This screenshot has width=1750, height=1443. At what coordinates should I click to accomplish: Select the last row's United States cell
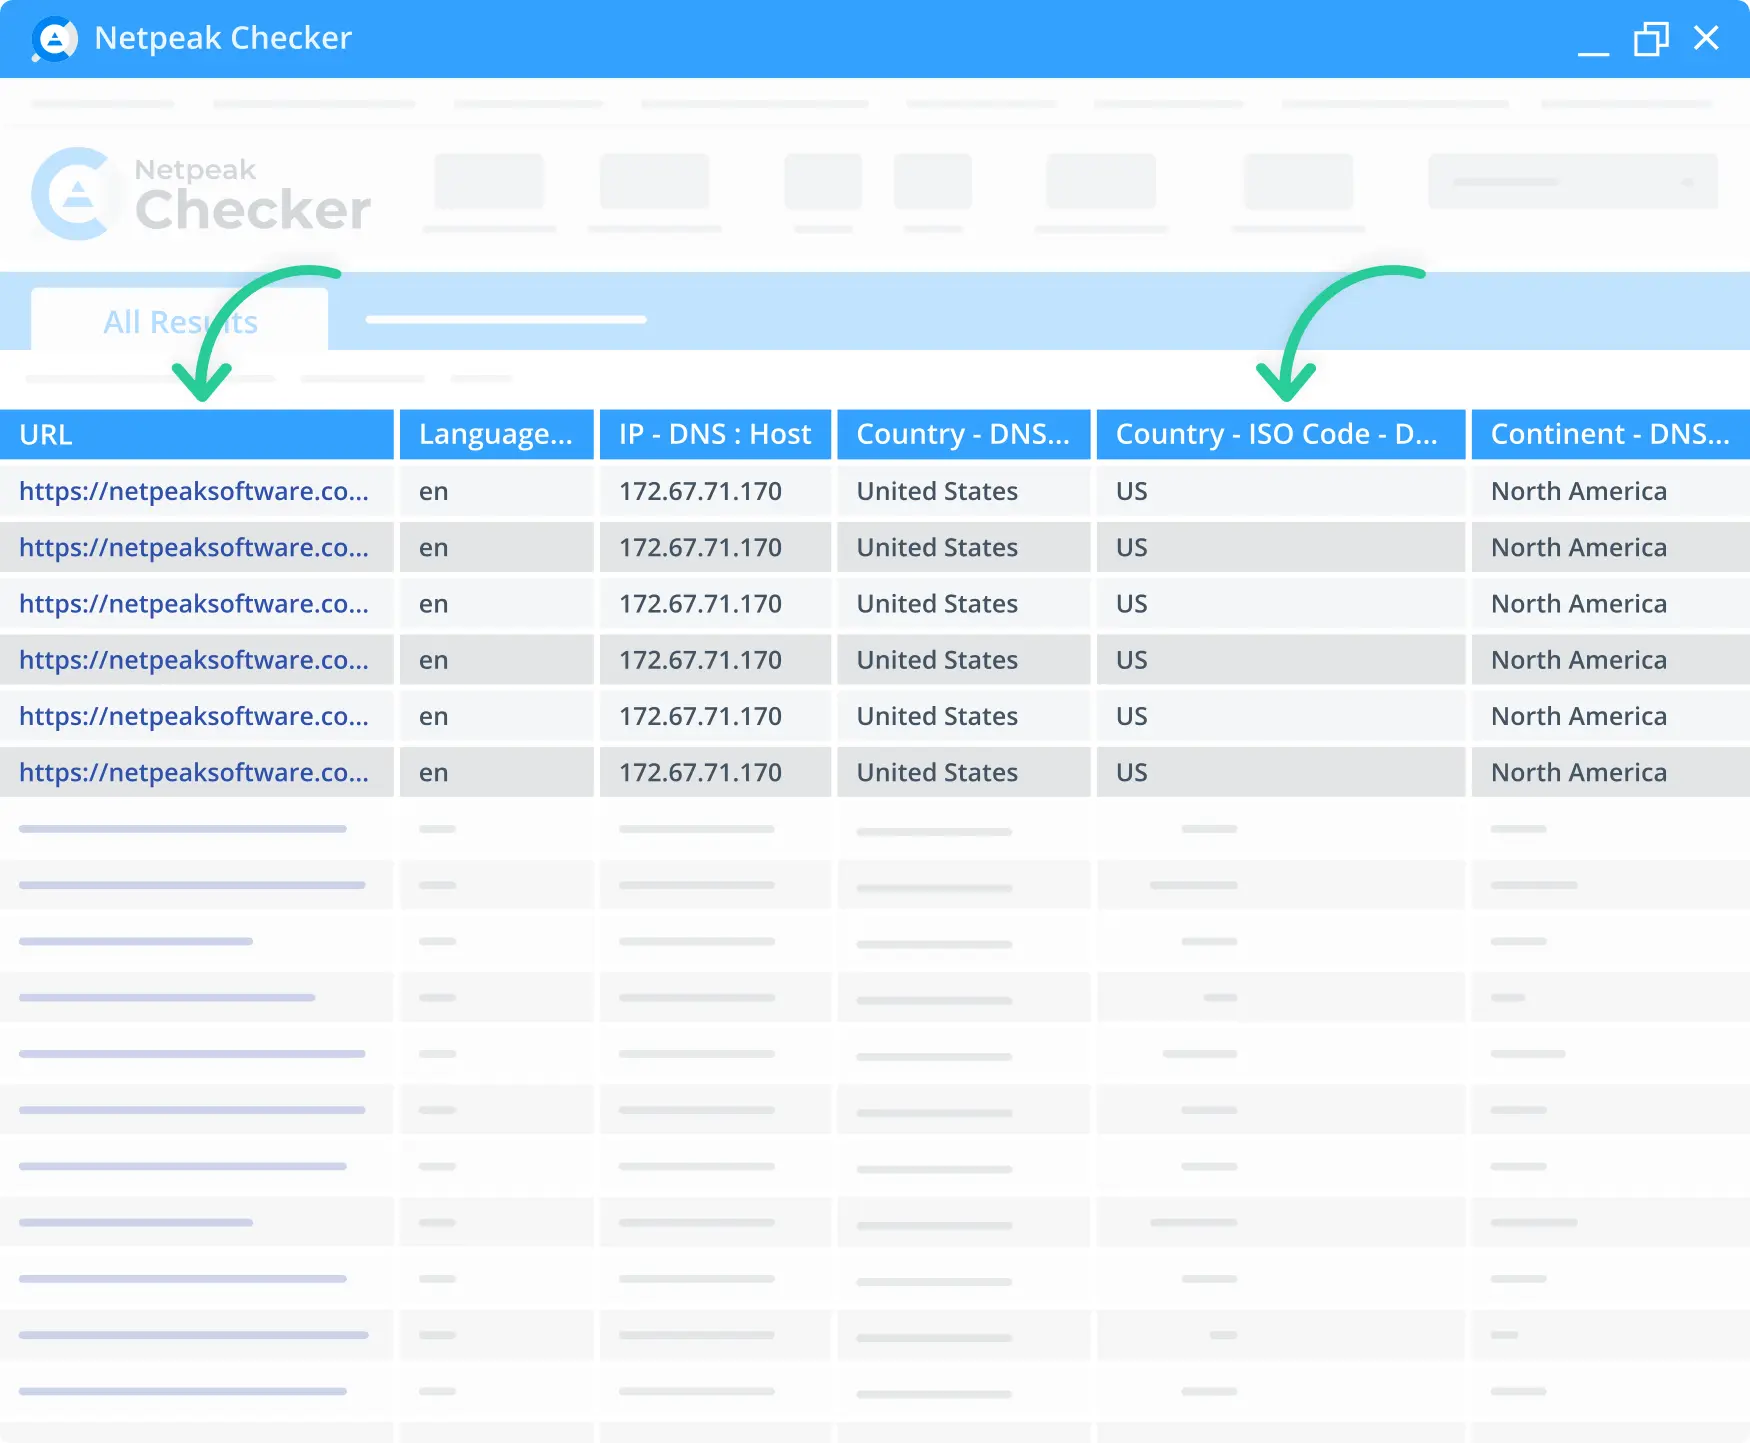(964, 772)
